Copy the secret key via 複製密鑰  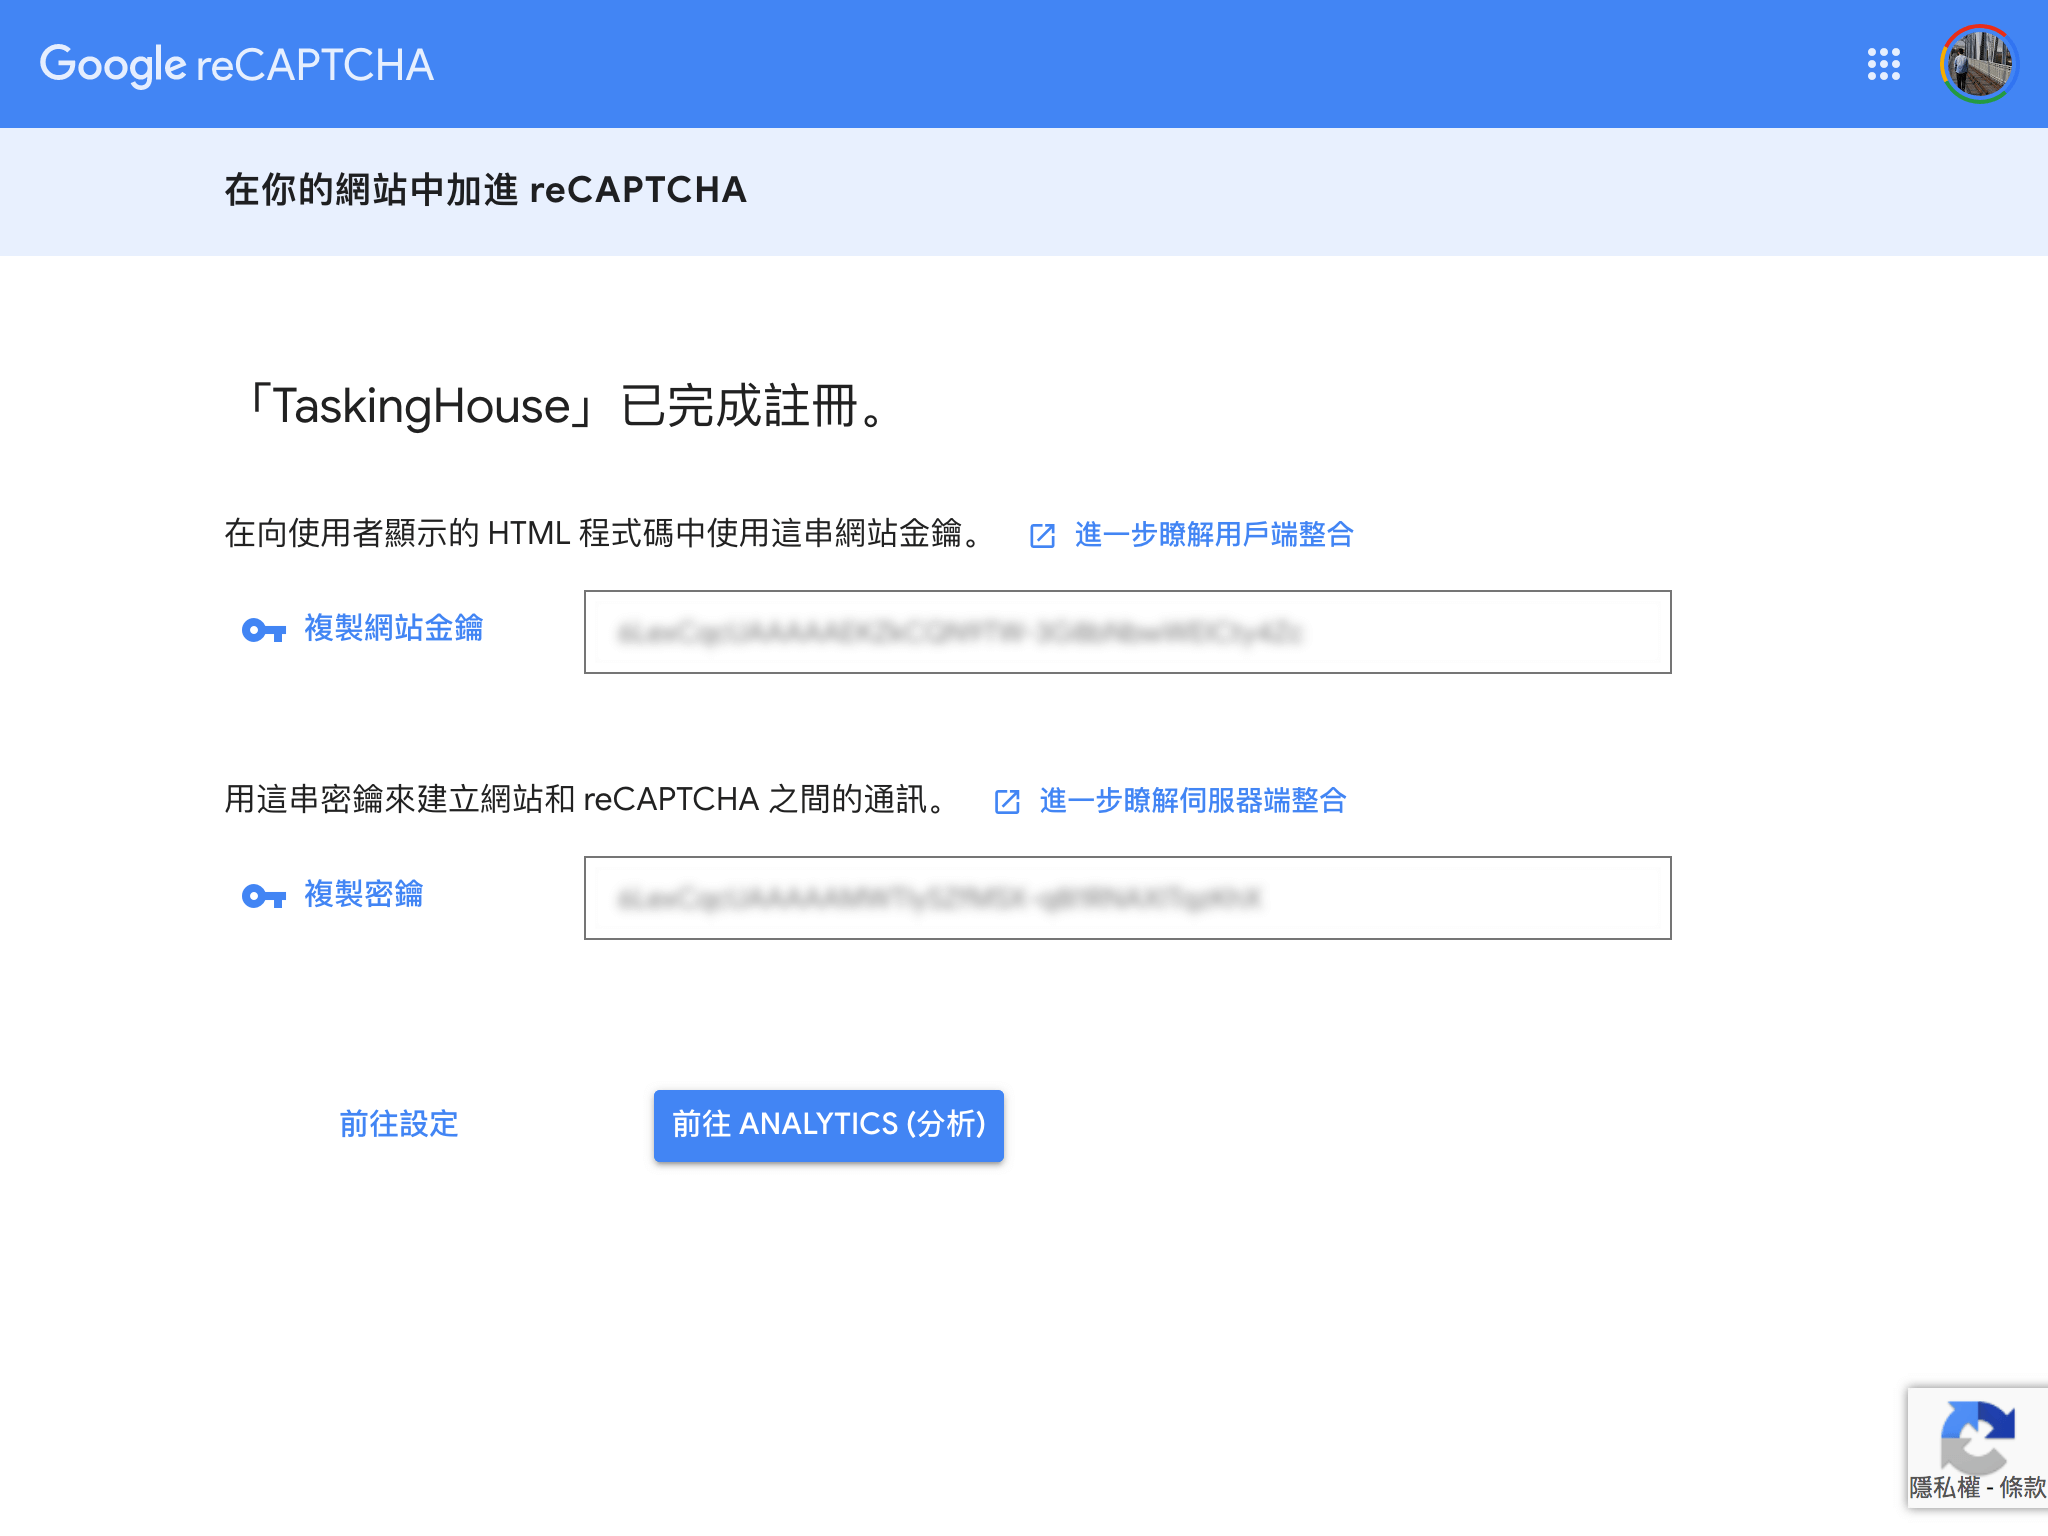click(x=363, y=894)
